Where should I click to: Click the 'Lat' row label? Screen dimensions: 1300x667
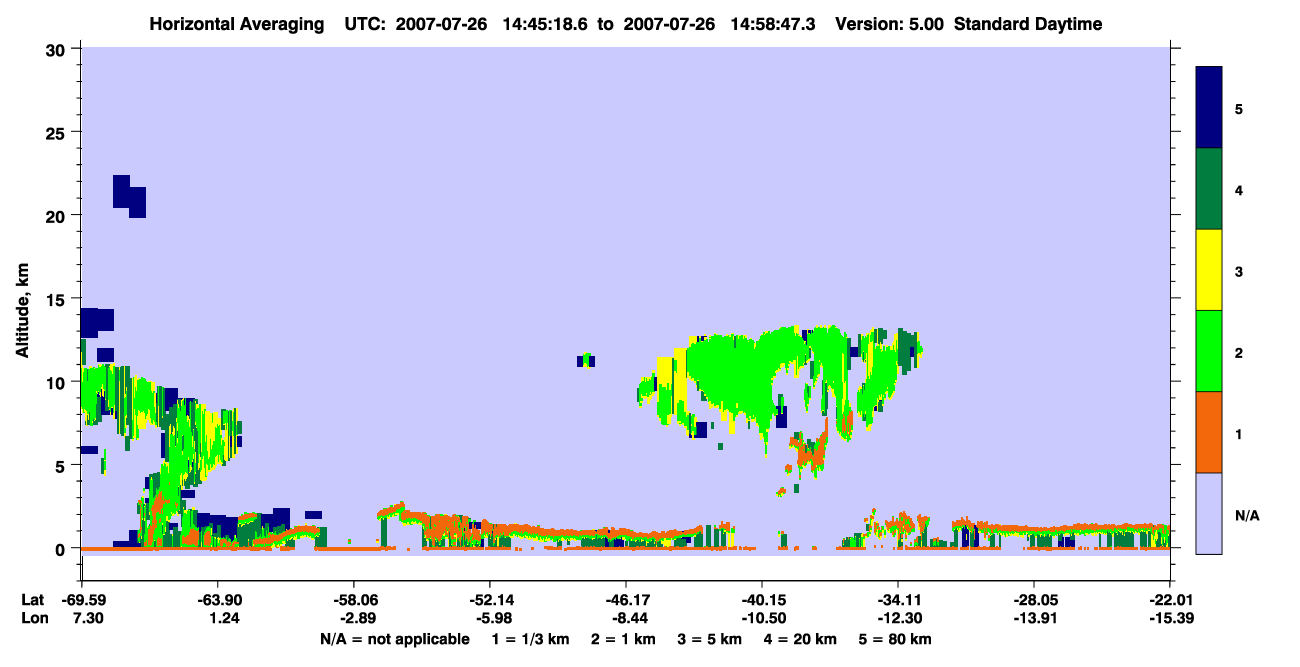coord(32,600)
